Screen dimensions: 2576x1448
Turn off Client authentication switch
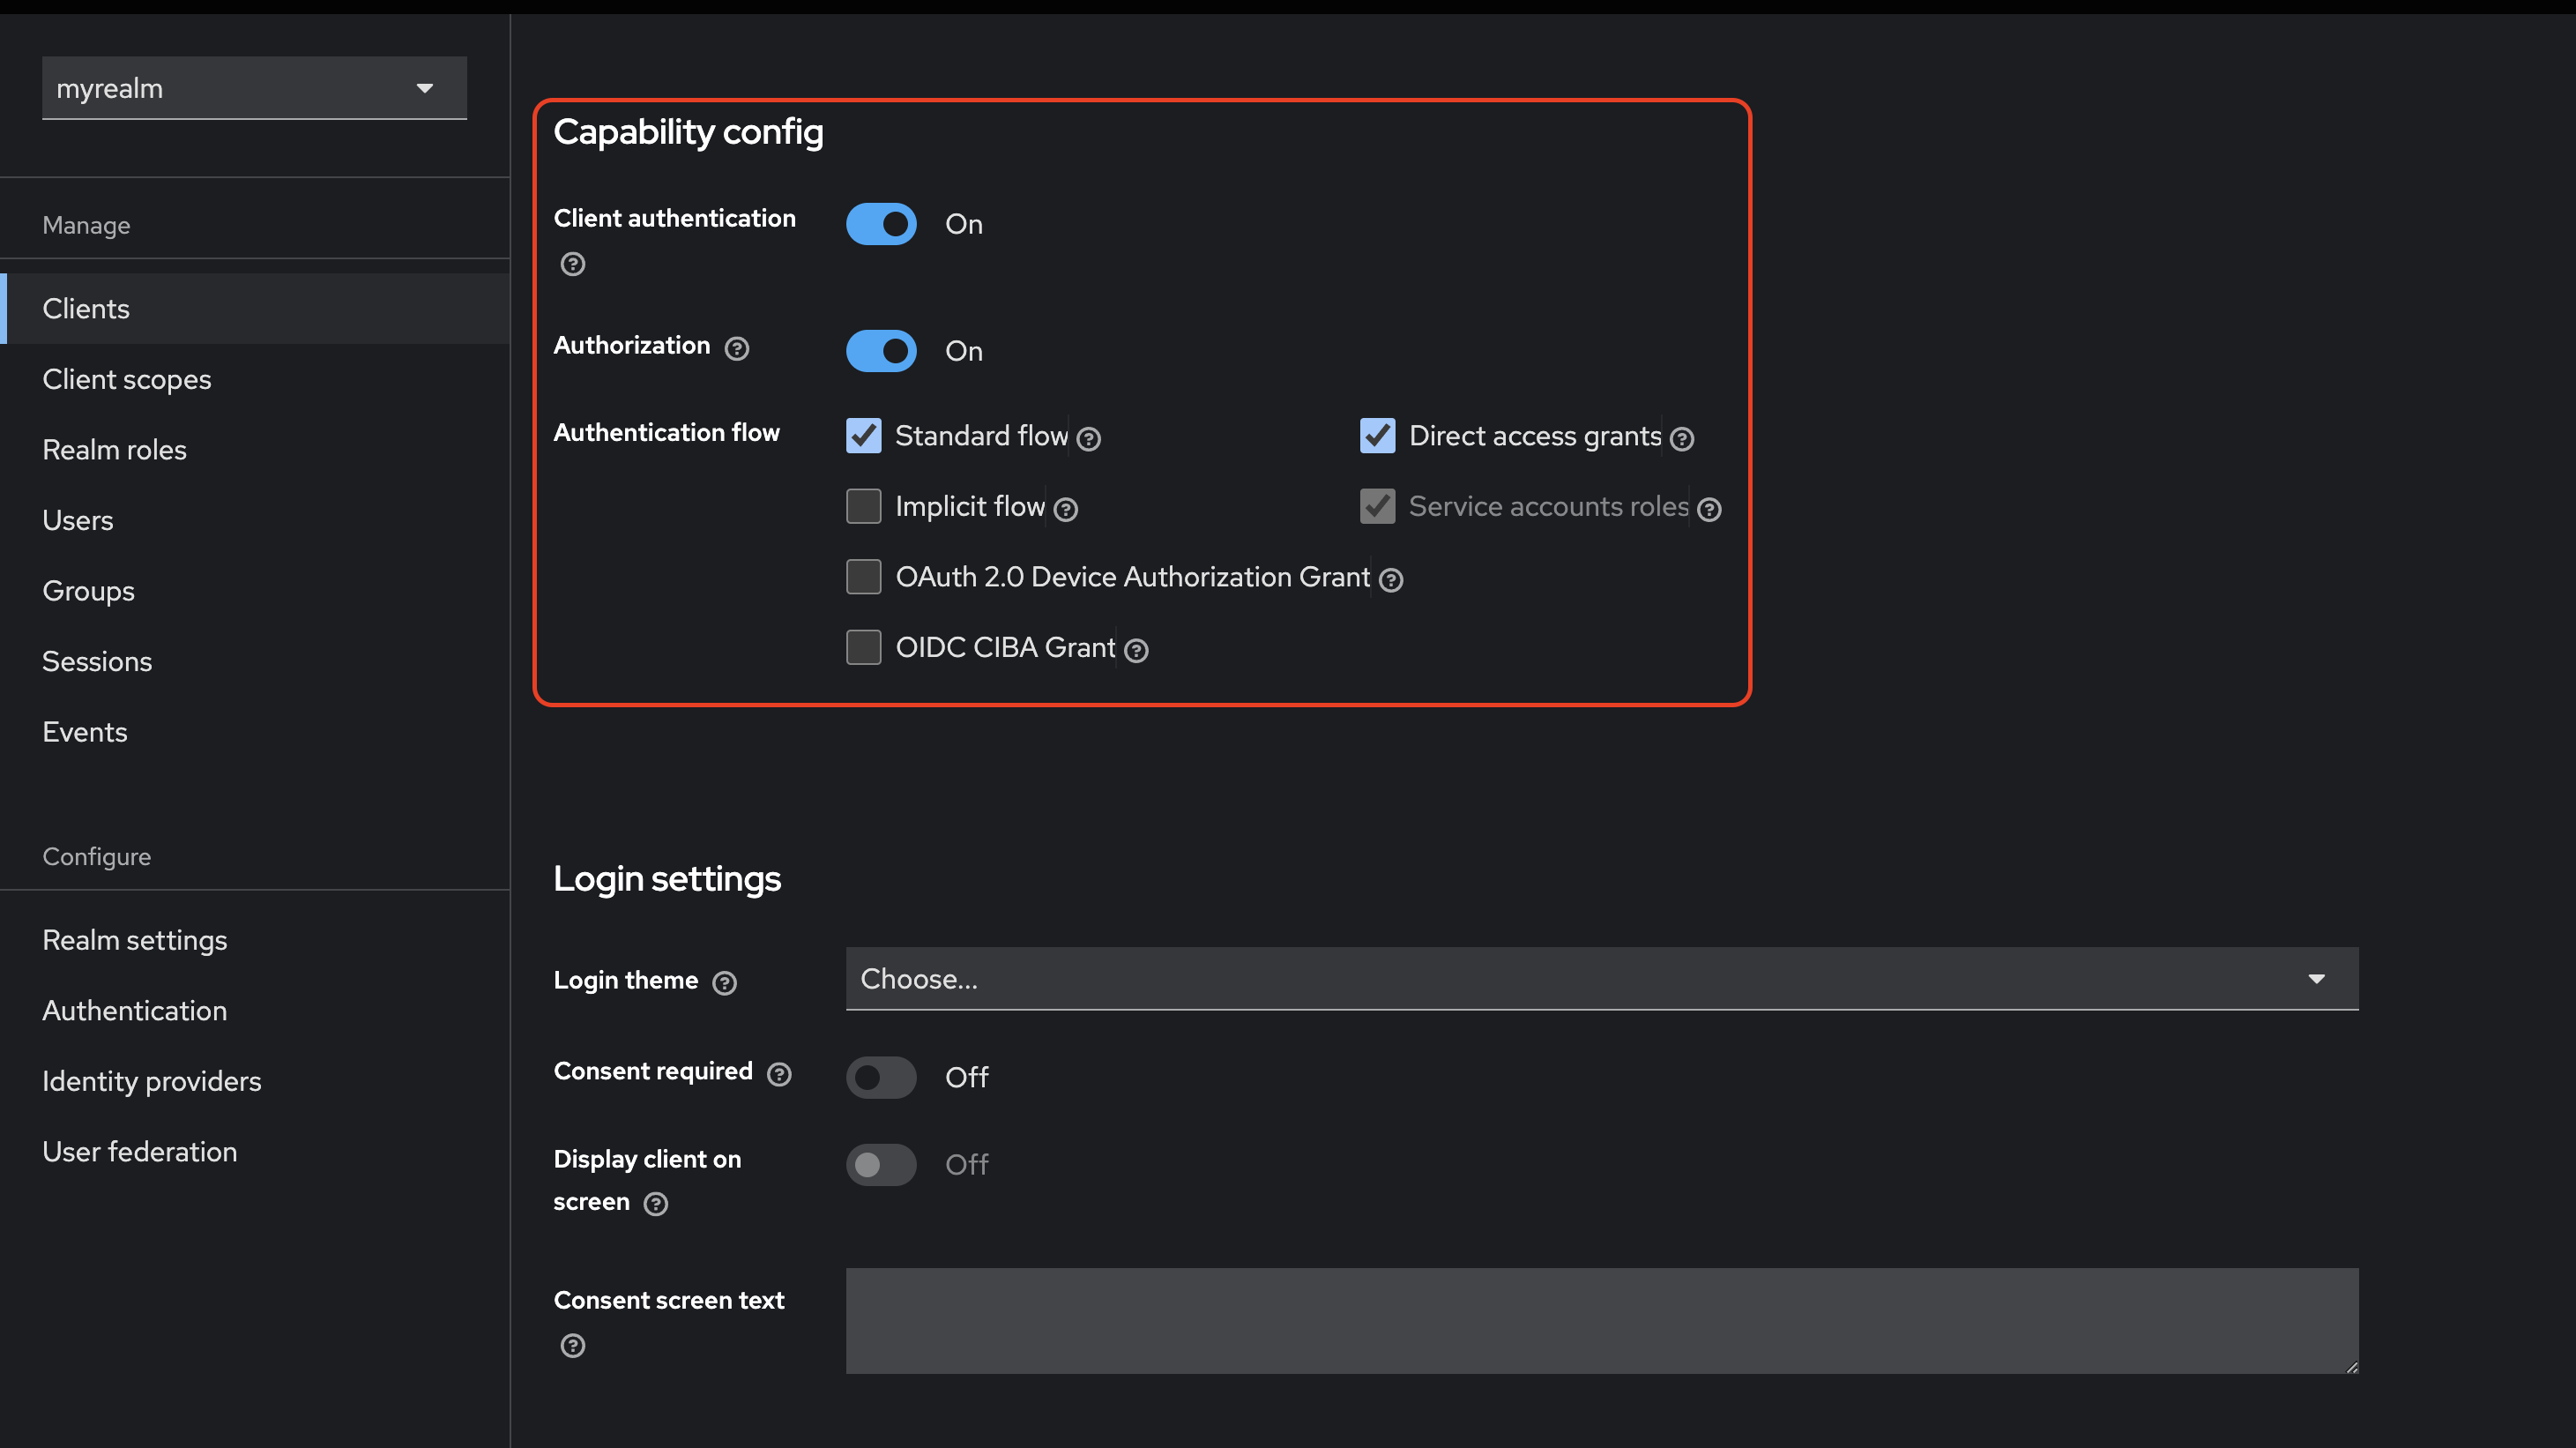(x=881, y=224)
